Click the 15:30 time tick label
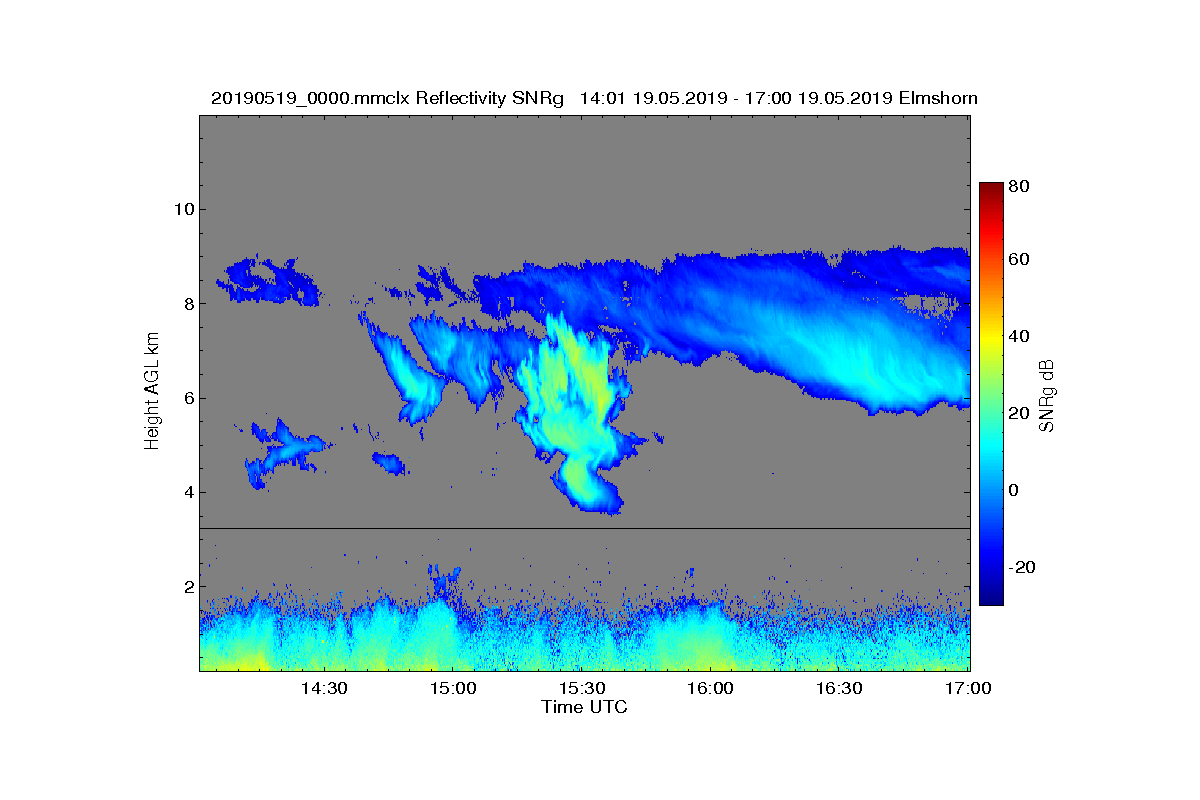Viewport: 1200px width, 800px height. point(581,688)
